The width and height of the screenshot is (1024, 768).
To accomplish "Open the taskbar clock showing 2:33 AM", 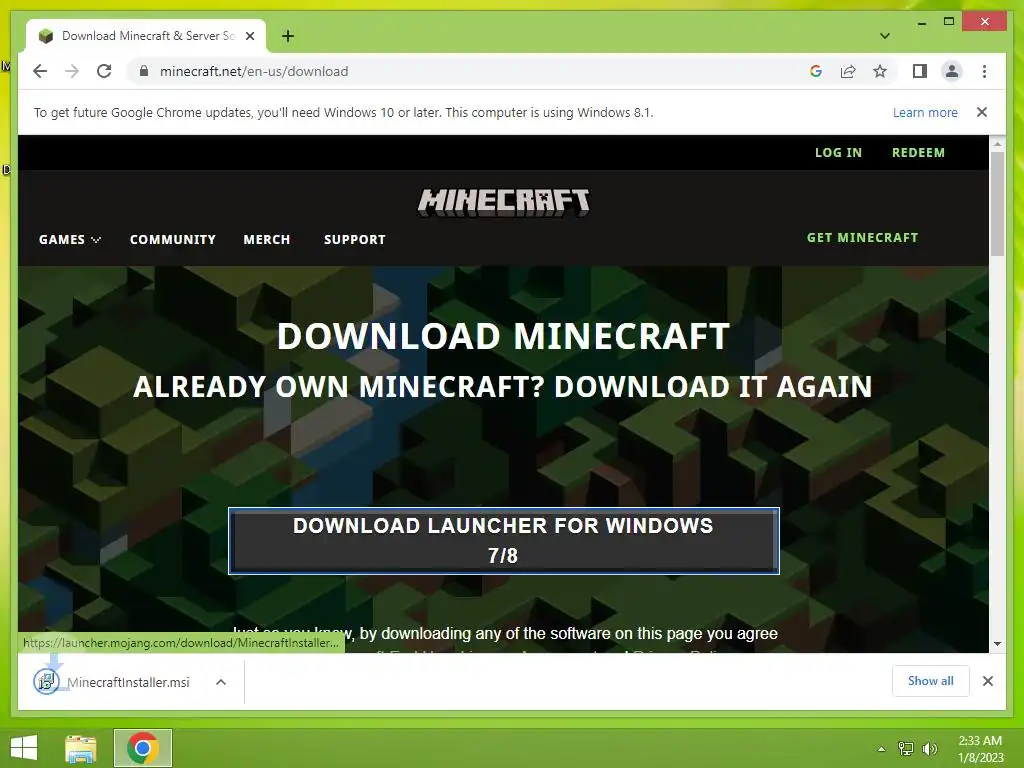I will pyautogui.click(x=980, y=749).
